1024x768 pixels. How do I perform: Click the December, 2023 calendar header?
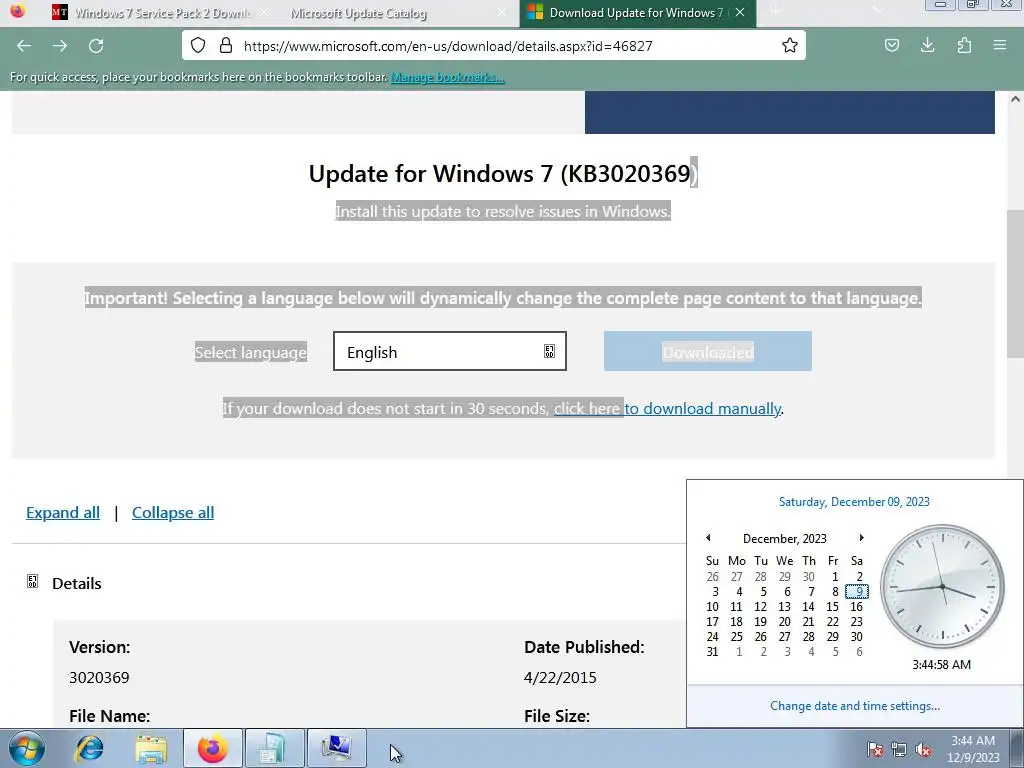[x=785, y=538]
